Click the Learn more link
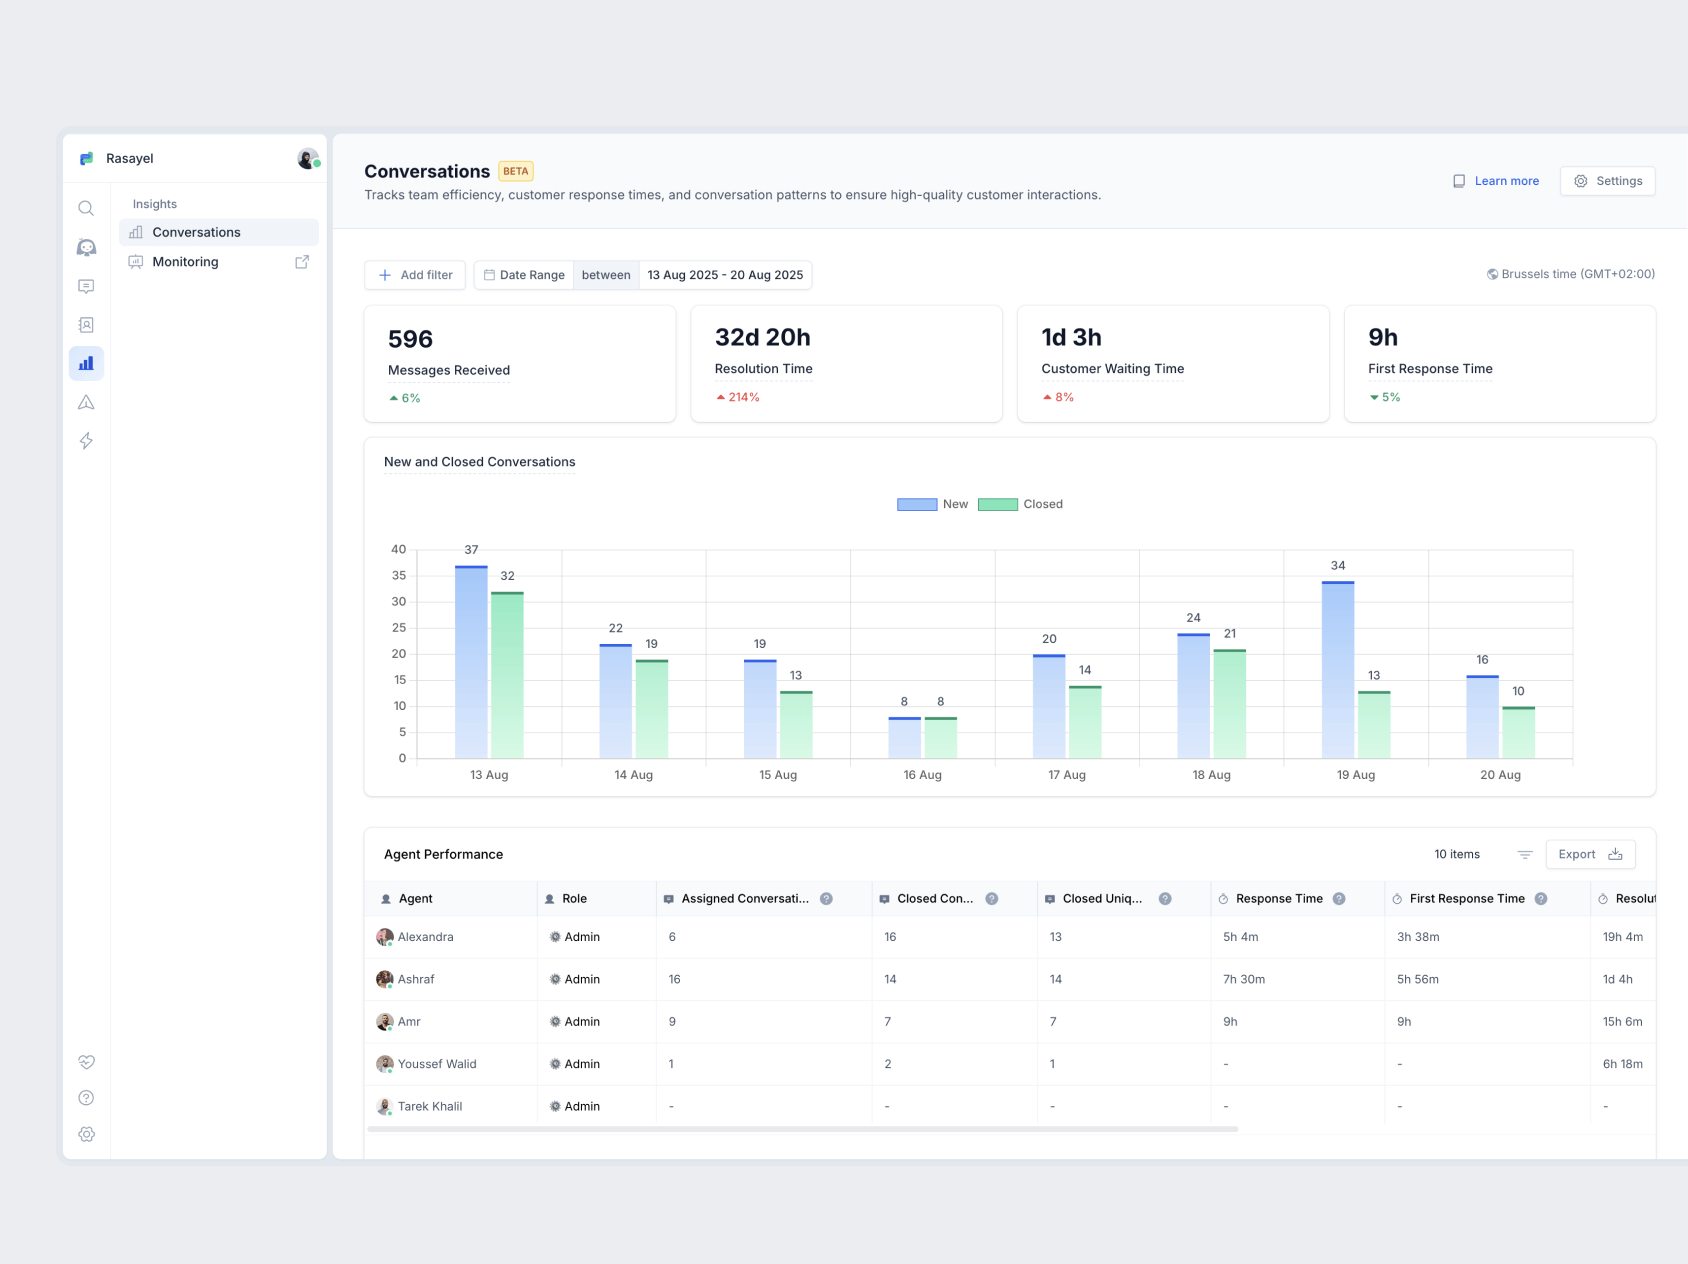Screen dimensions: 1688x1264 [x=1506, y=181]
